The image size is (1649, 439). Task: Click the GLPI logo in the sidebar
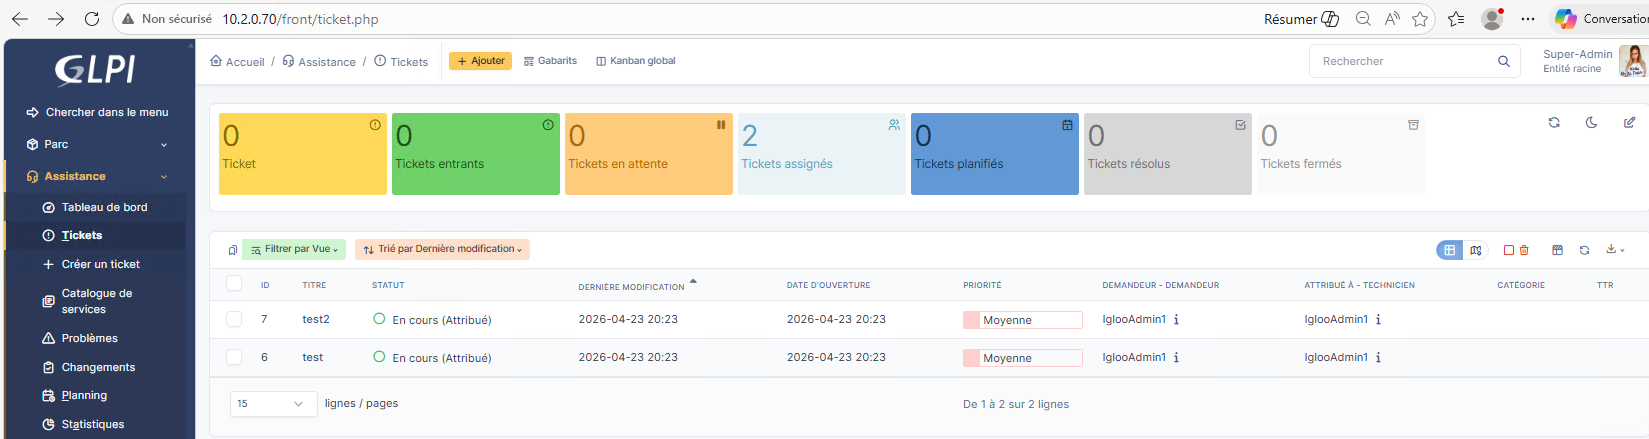[x=95, y=69]
